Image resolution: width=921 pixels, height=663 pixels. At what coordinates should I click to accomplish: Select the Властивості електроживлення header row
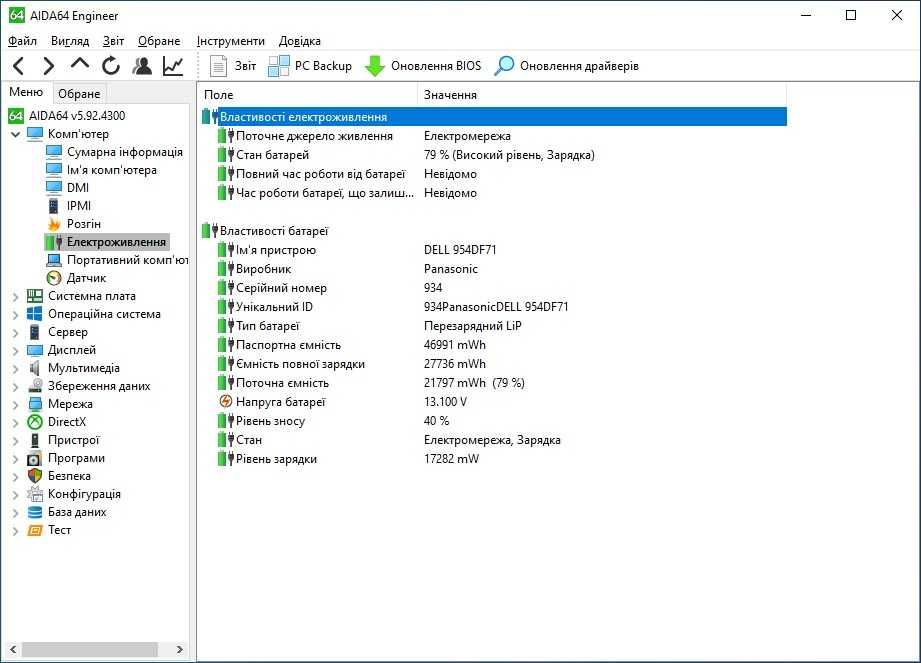click(x=494, y=117)
